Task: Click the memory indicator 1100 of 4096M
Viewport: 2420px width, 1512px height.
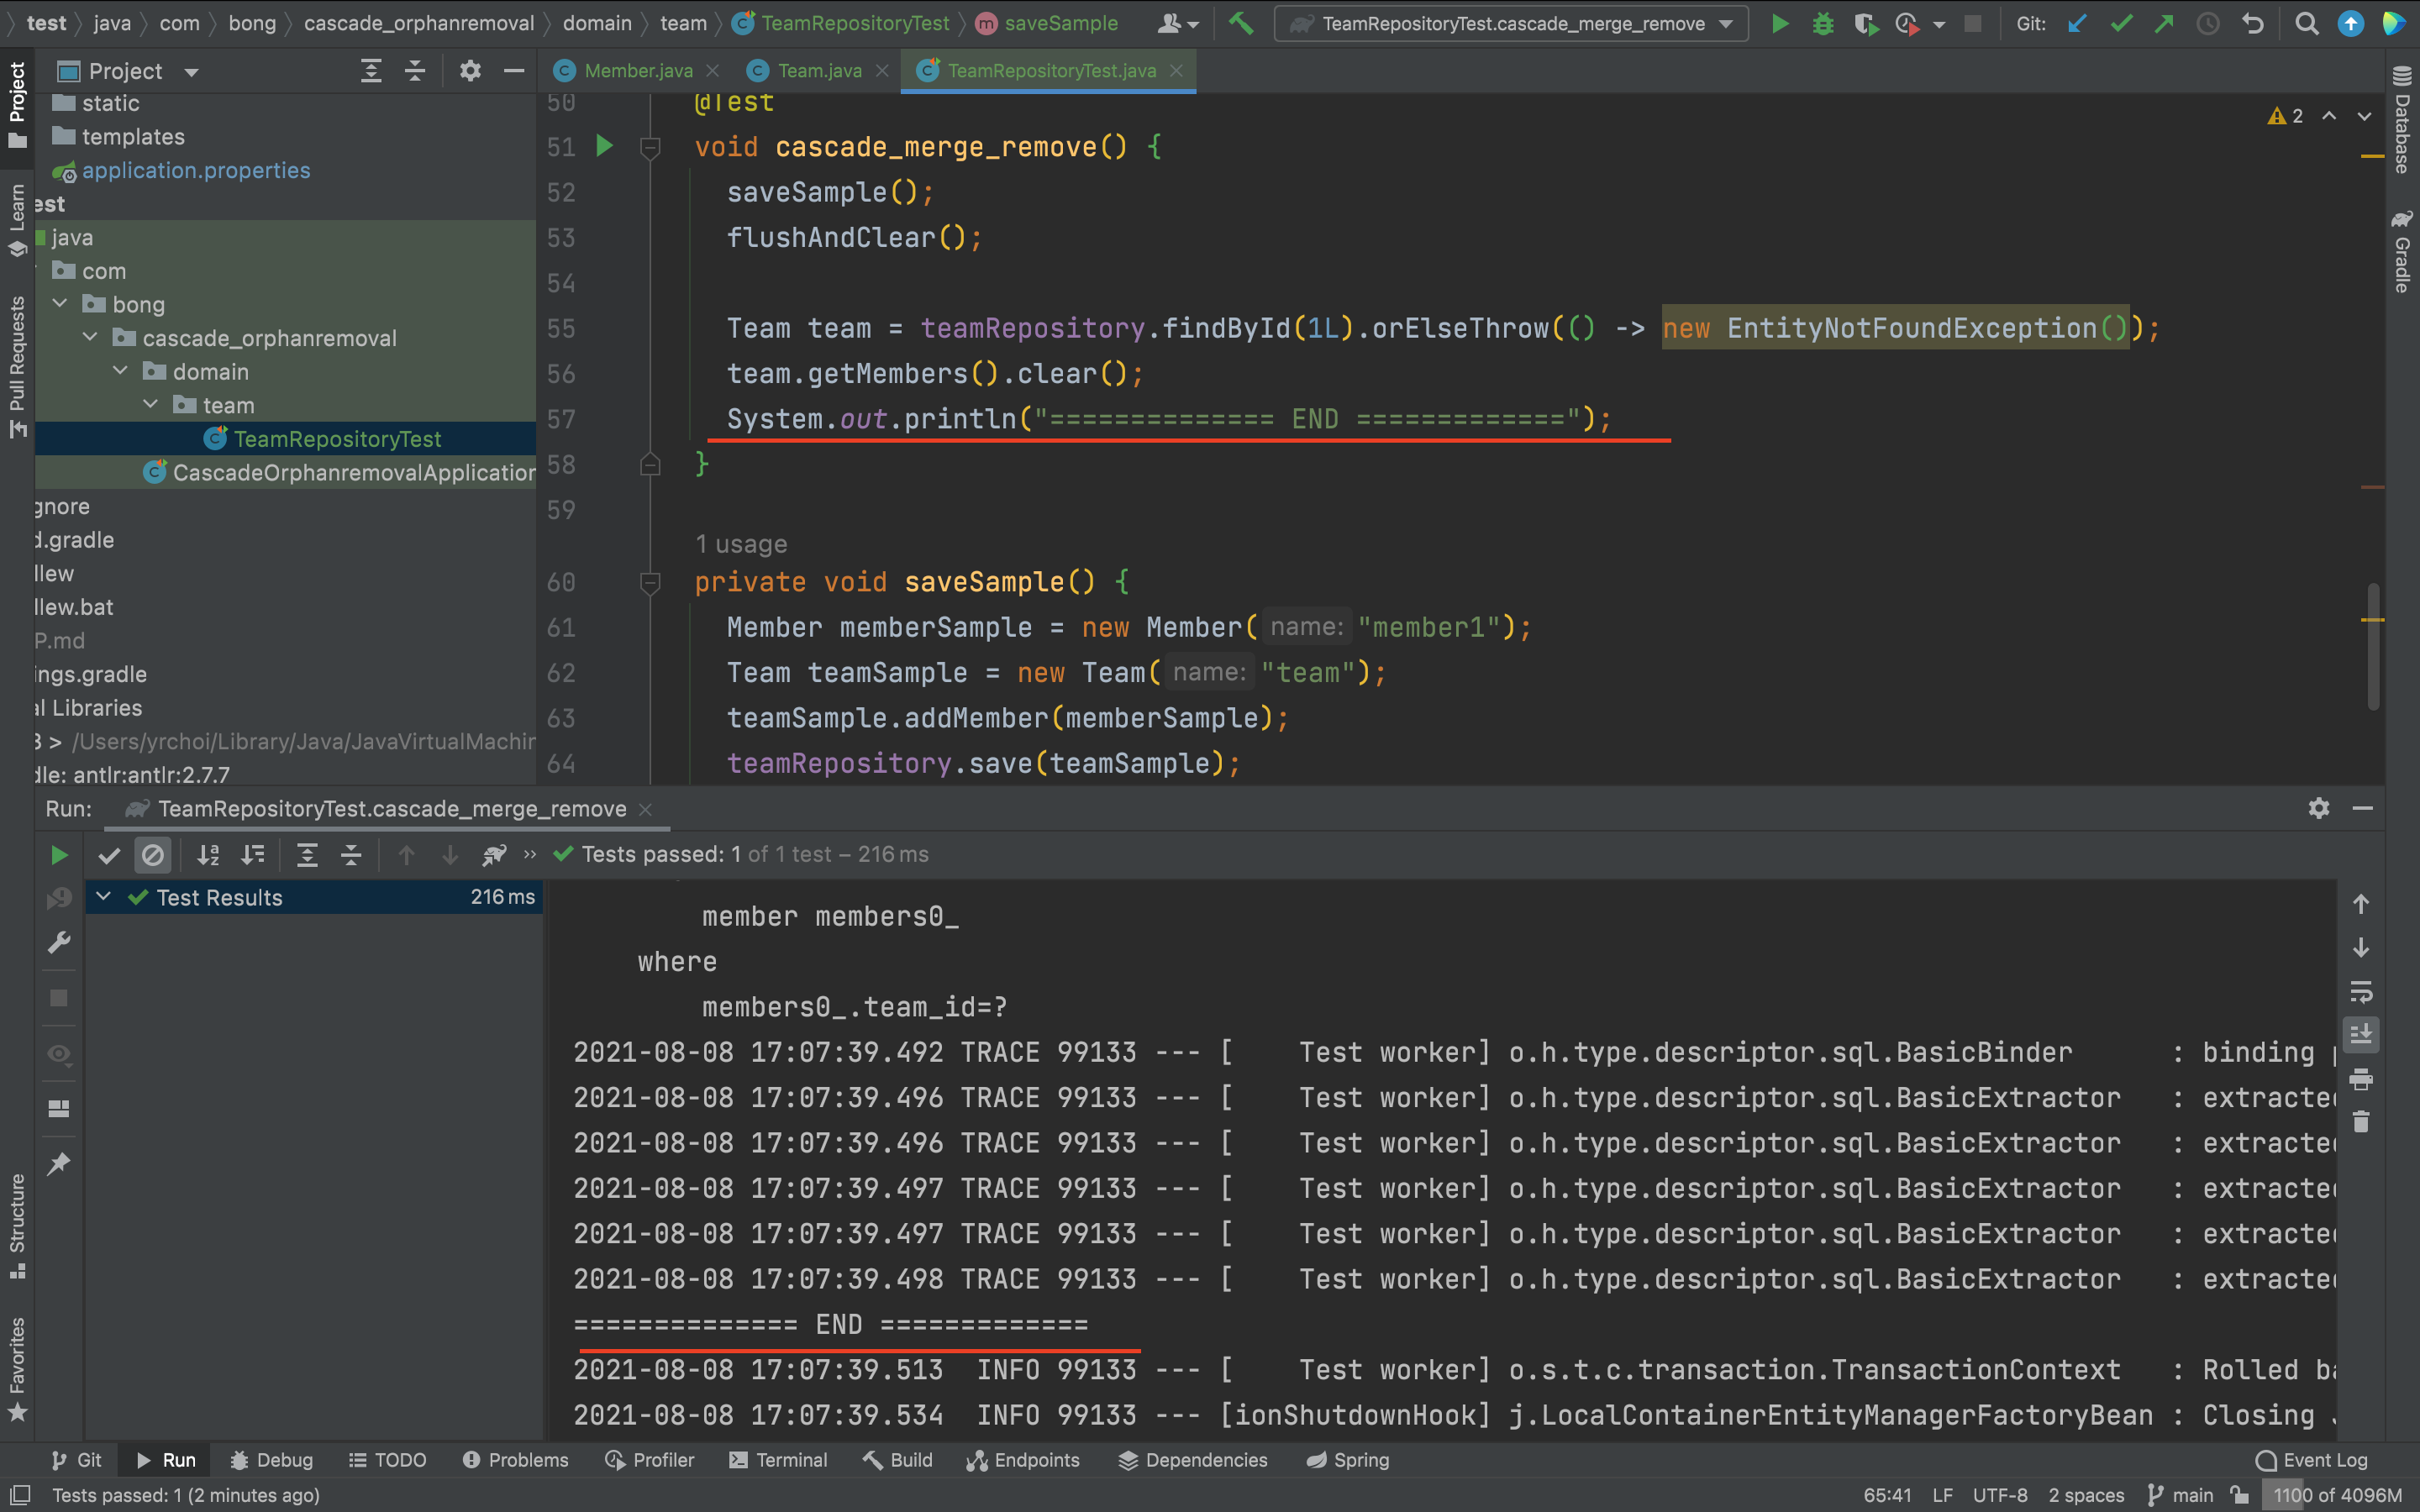Action: pos(2336,1495)
